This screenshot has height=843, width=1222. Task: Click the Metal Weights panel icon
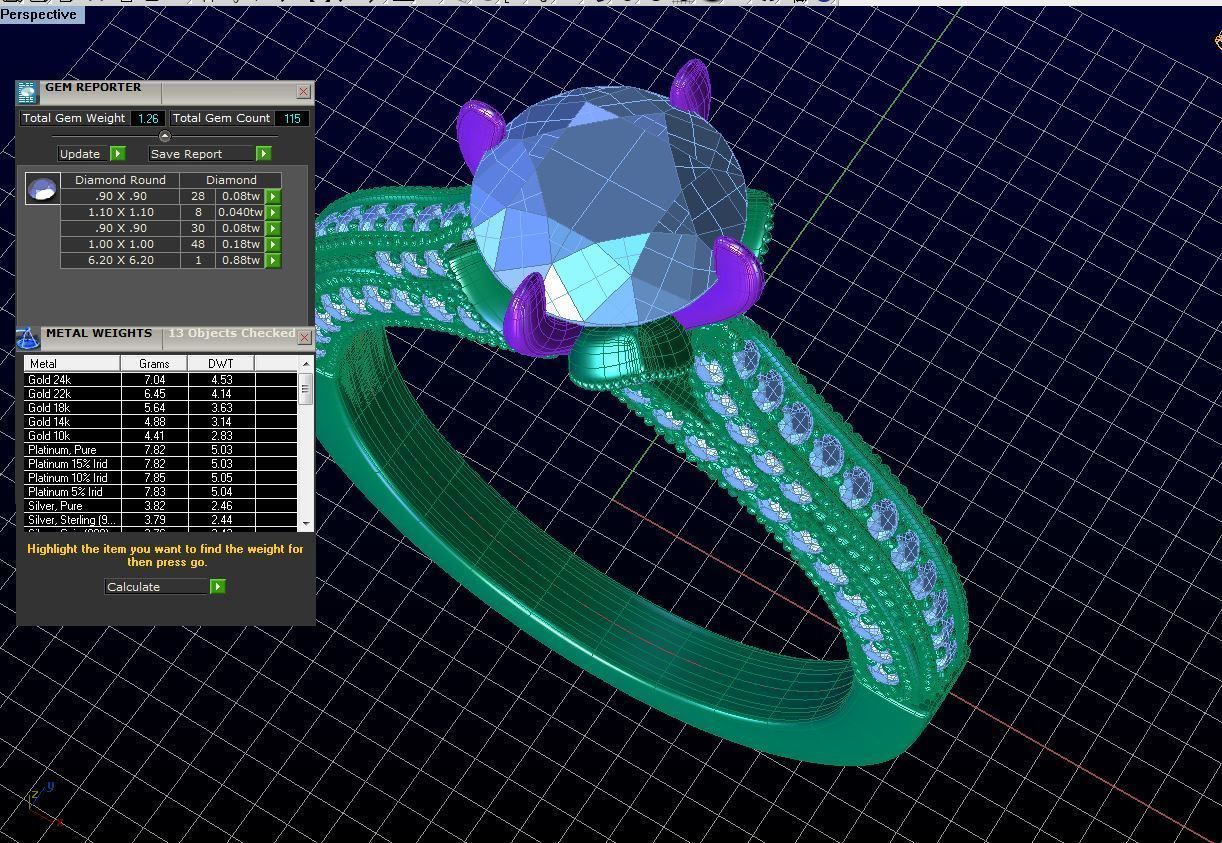click(27, 337)
